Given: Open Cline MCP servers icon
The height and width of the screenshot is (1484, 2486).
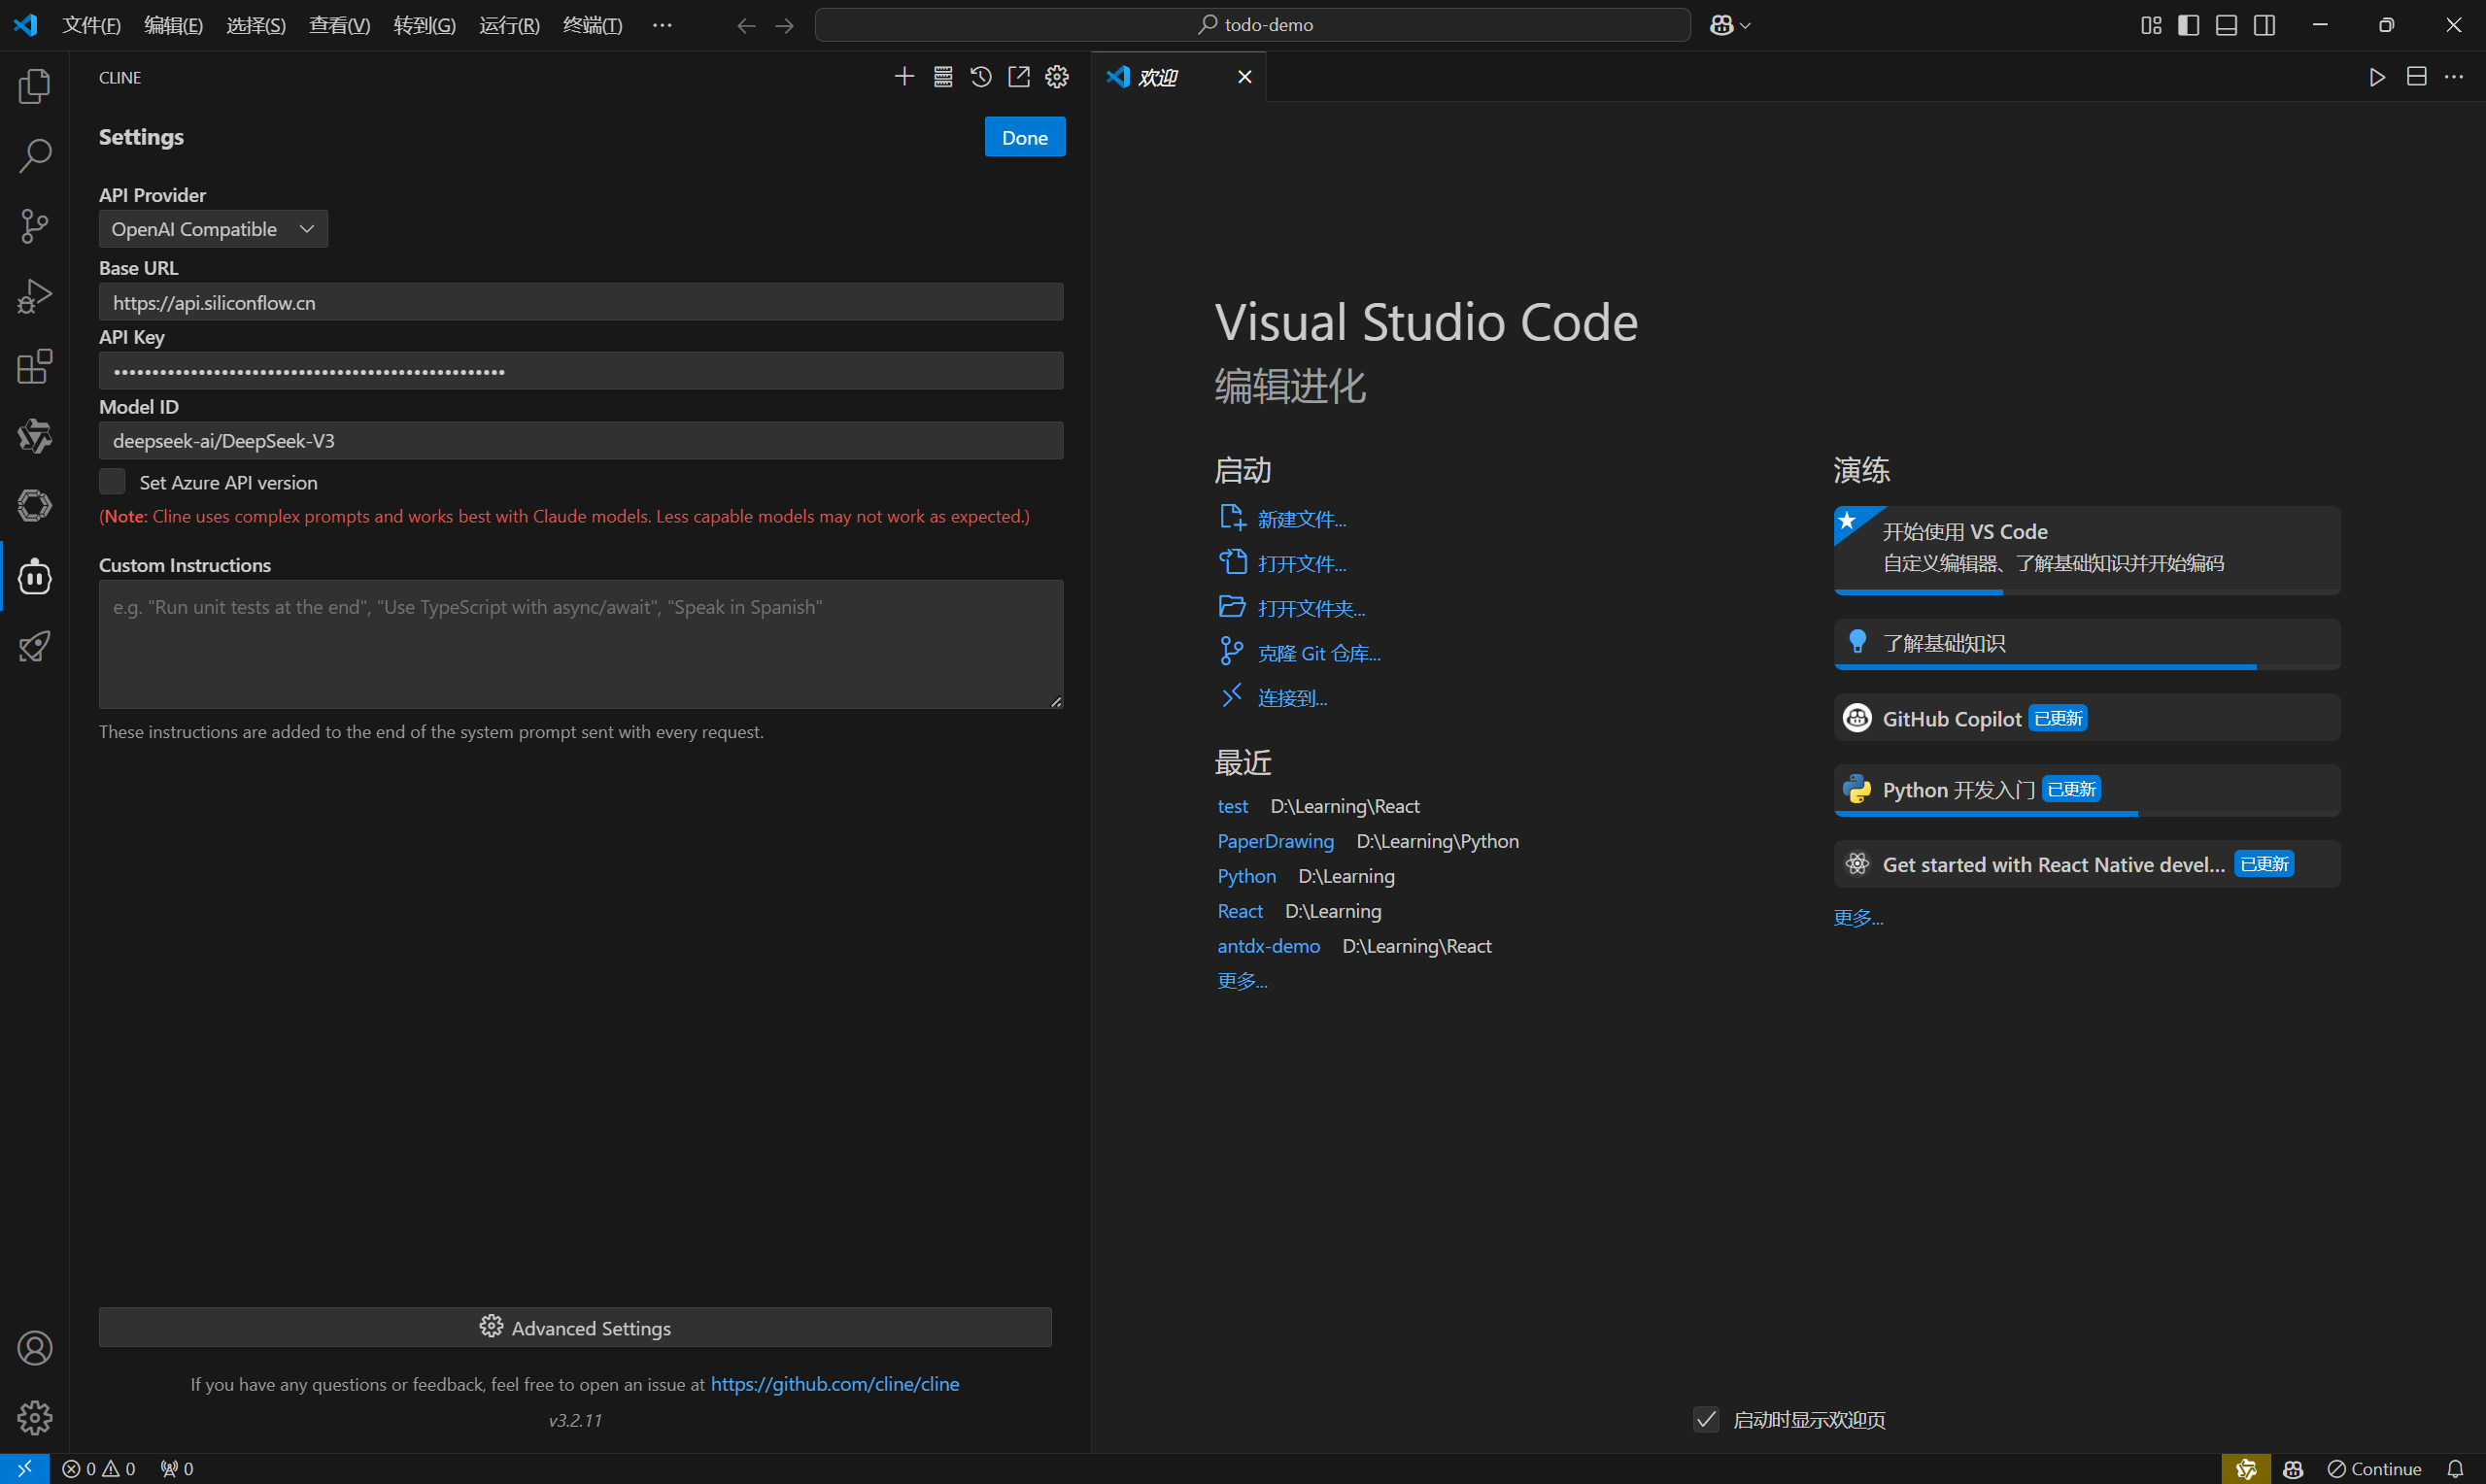Looking at the screenshot, I should 942,77.
